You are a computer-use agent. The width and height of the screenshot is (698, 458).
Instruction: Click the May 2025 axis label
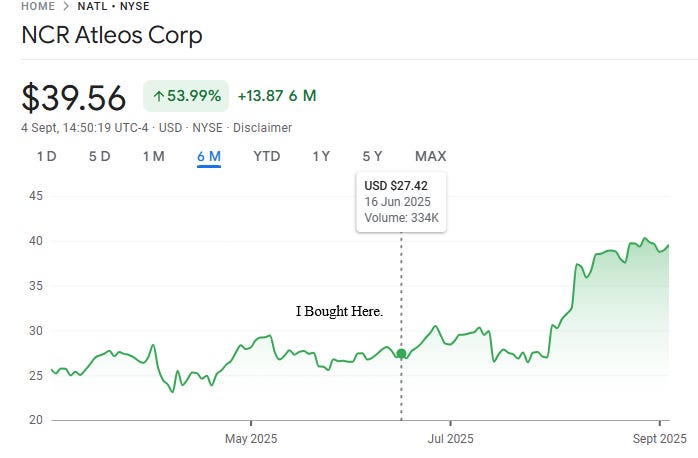point(251,439)
